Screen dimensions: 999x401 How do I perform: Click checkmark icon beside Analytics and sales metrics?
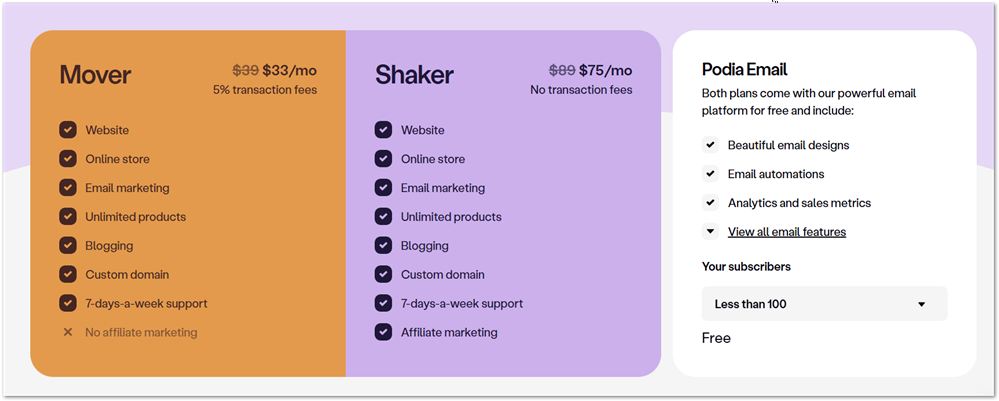[711, 203]
